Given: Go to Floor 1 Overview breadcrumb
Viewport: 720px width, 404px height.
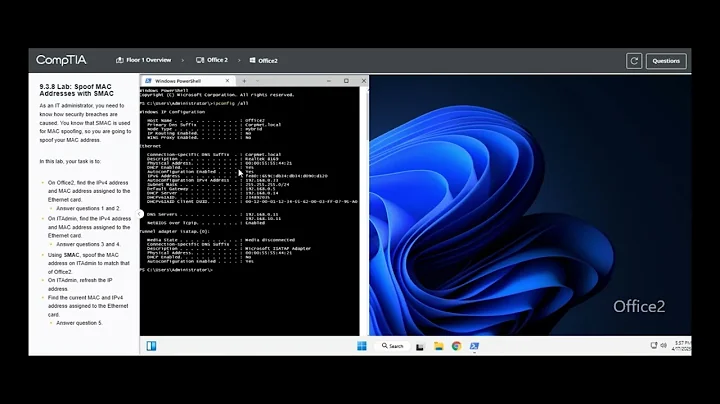Looking at the screenshot, I should (143, 60).
